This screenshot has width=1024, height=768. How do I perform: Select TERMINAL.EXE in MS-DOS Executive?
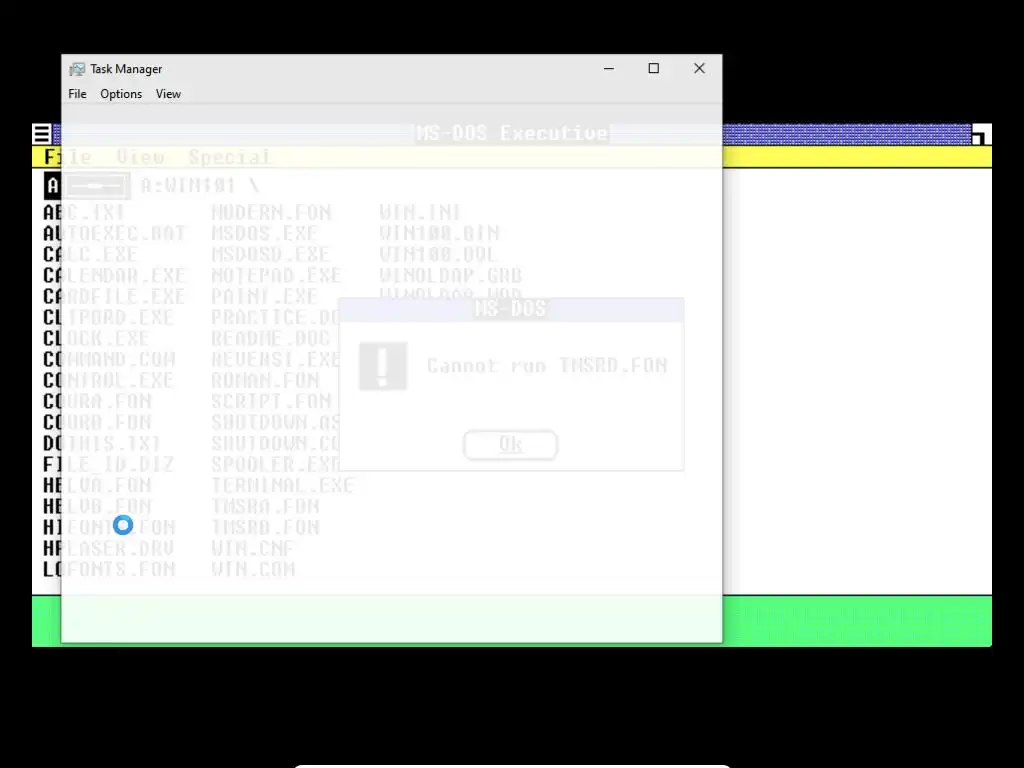tap(282, 485)
